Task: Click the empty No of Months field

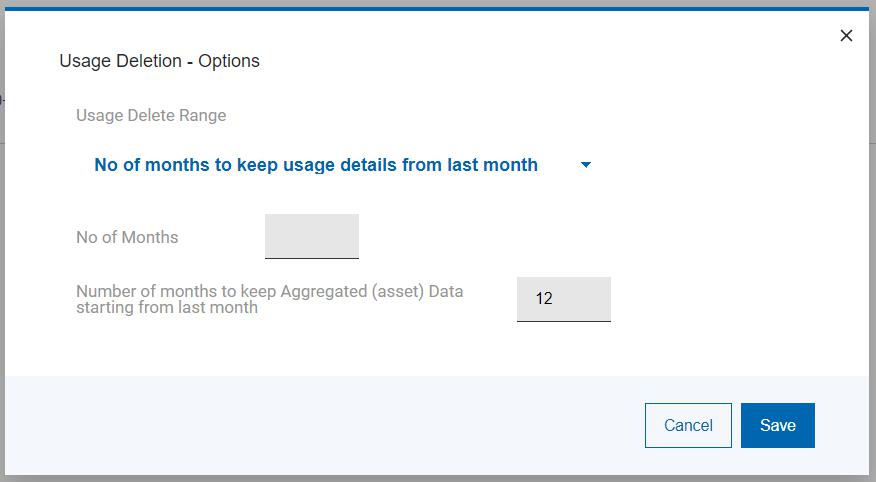Action: (312, 236)
